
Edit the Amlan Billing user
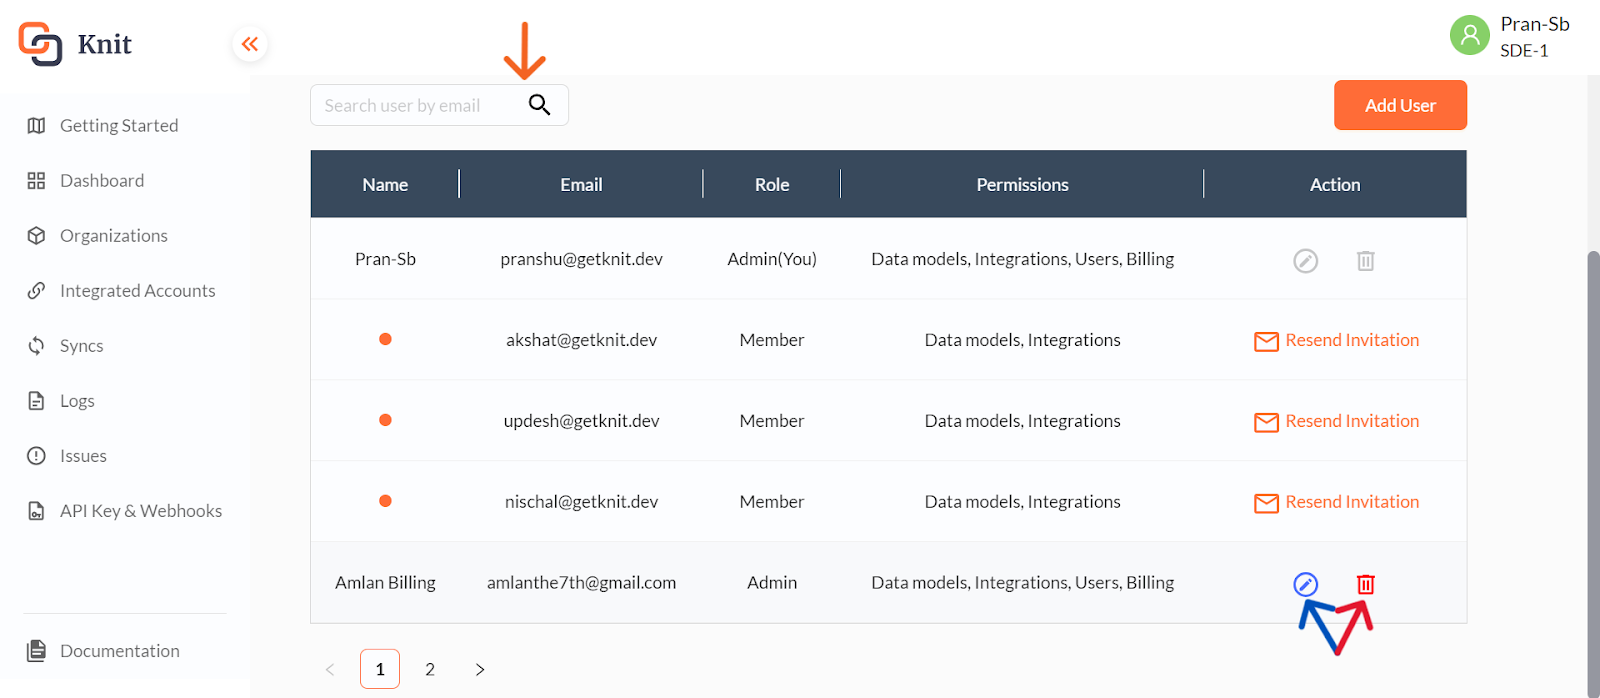coord(1305,584)
